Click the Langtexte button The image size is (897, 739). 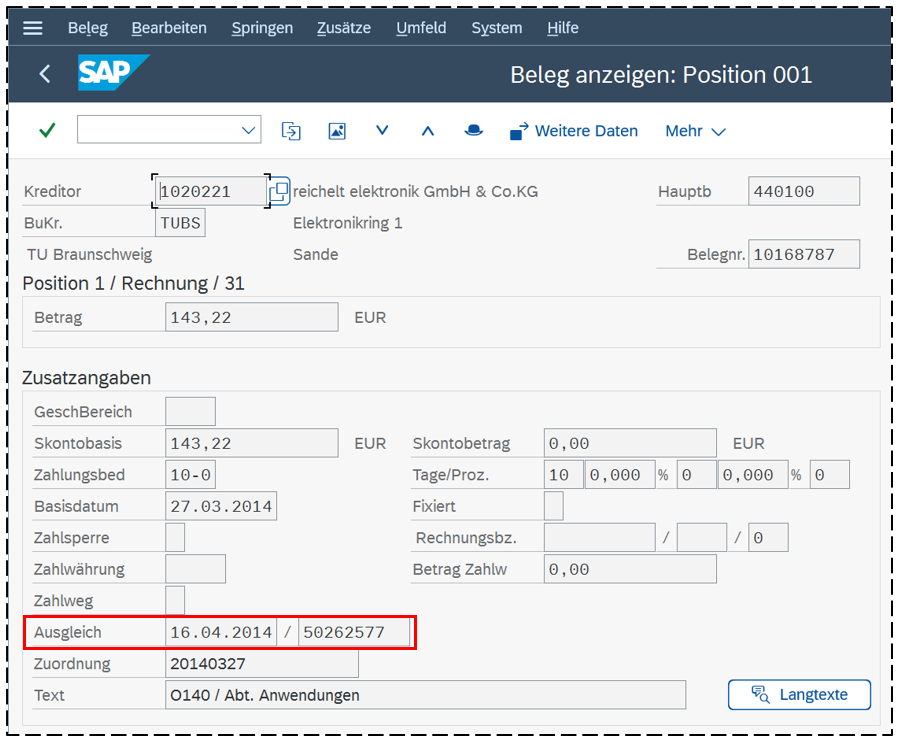[799, 694]
